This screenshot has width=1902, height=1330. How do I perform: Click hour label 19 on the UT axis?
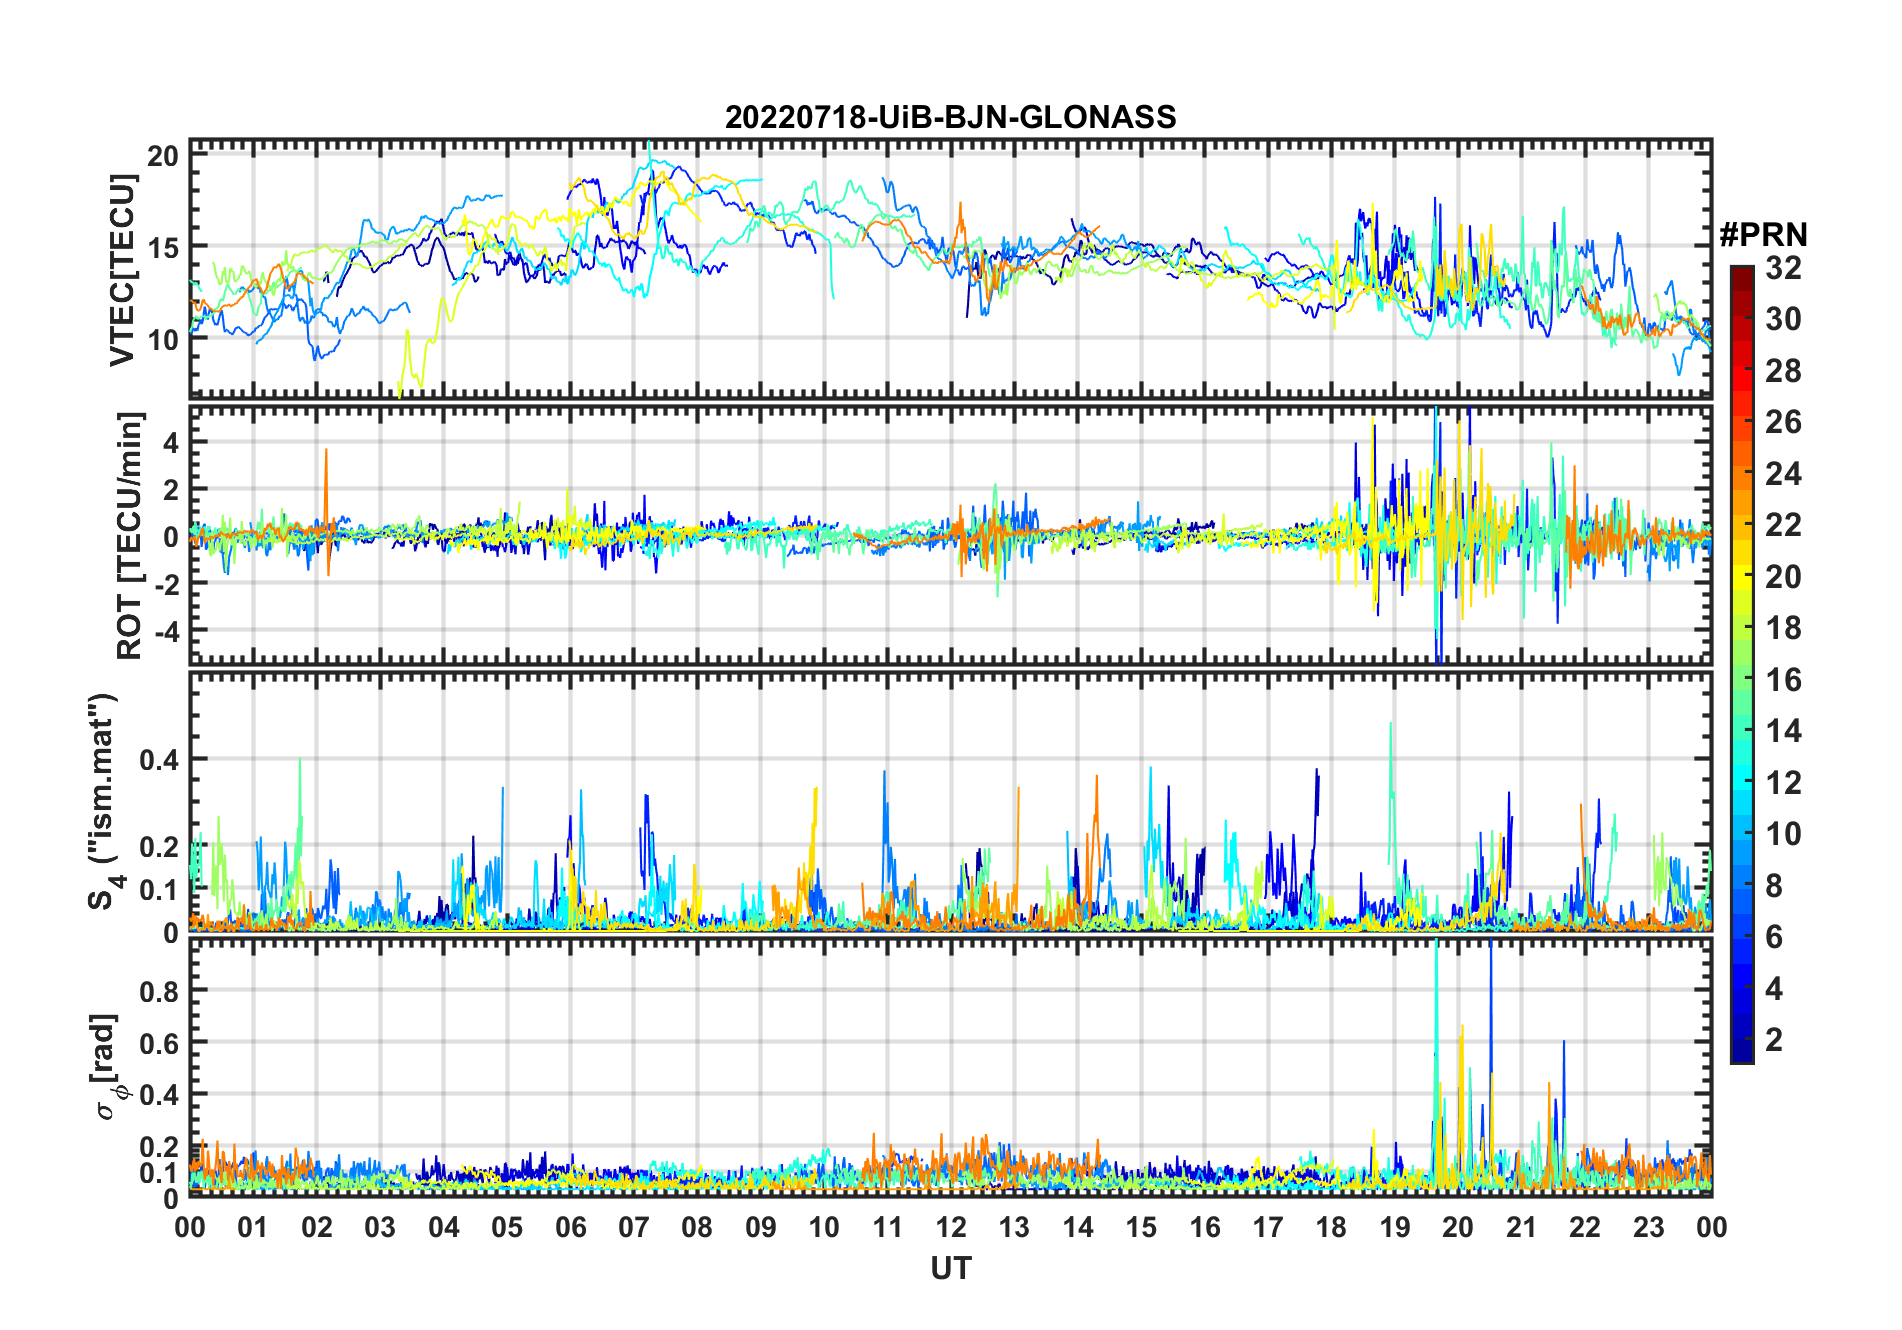(1395, 1227)
